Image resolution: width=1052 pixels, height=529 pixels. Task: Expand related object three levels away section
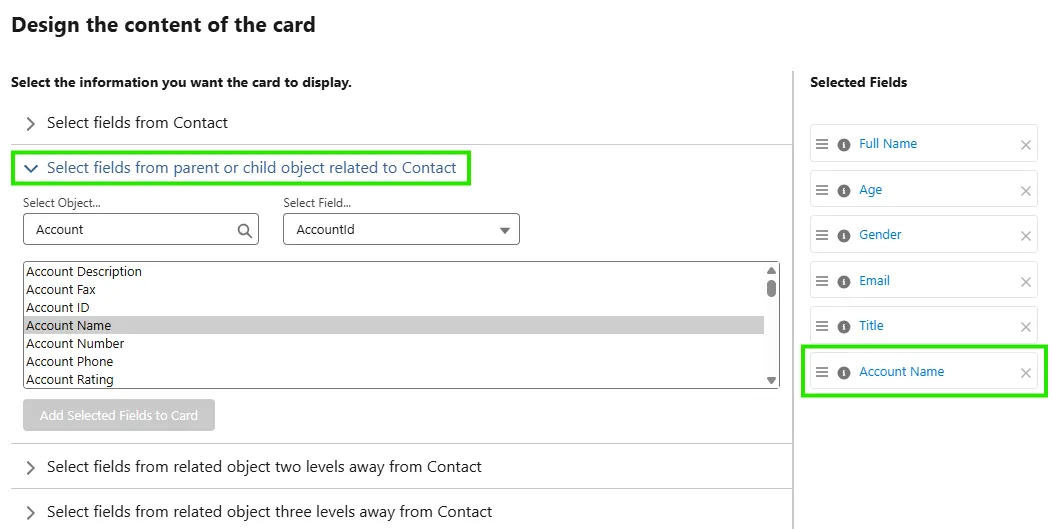pos(31,512)
